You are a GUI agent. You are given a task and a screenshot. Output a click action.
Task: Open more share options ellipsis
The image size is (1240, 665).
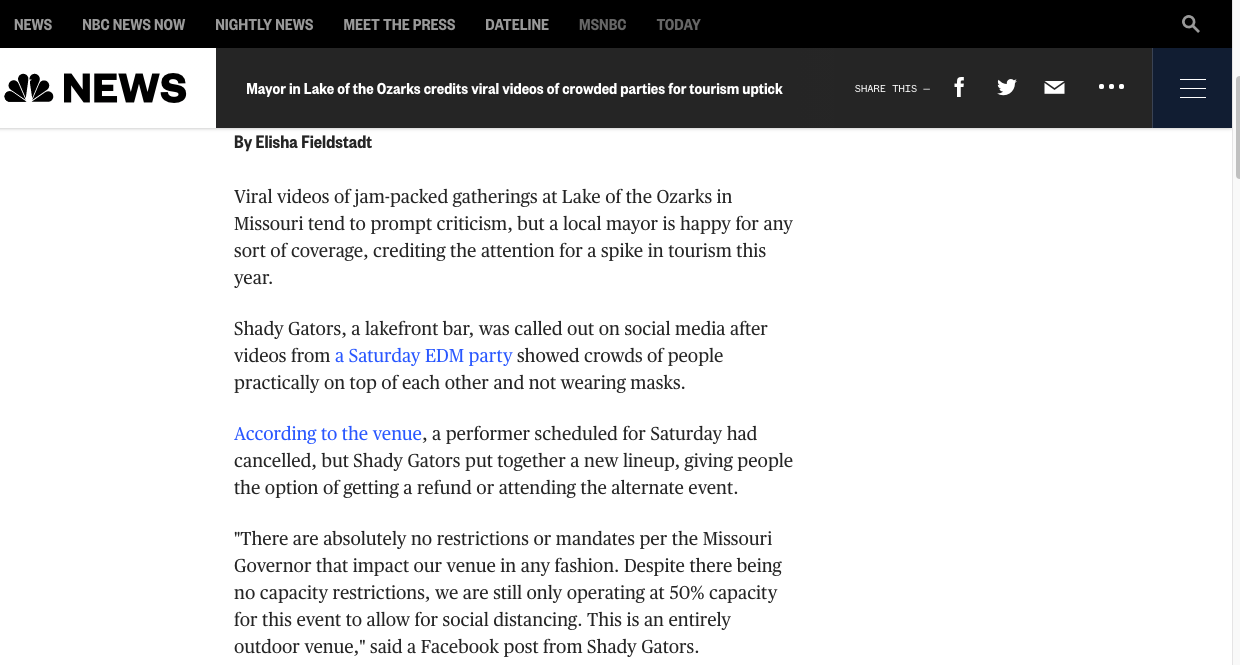[1111, 88]
